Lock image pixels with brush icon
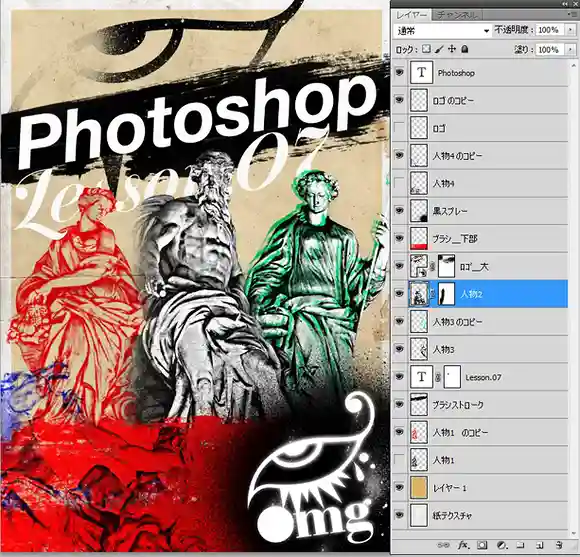 click(x=439, y=49)
